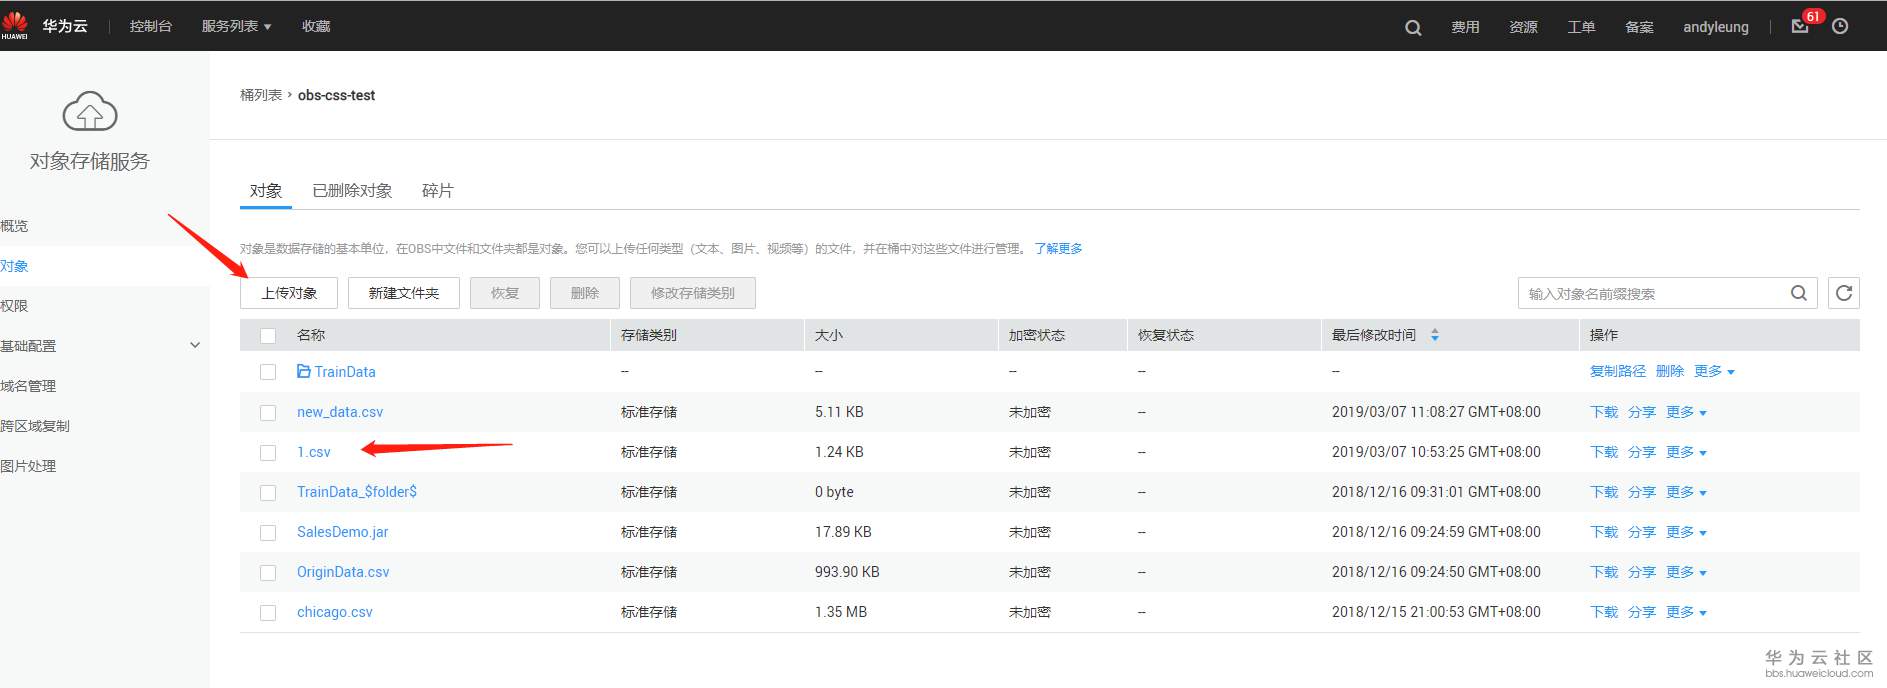Select 概览 in sidebar
Image resolution: width=1887 pixels, height=688 pixels.
coord(14,226)
